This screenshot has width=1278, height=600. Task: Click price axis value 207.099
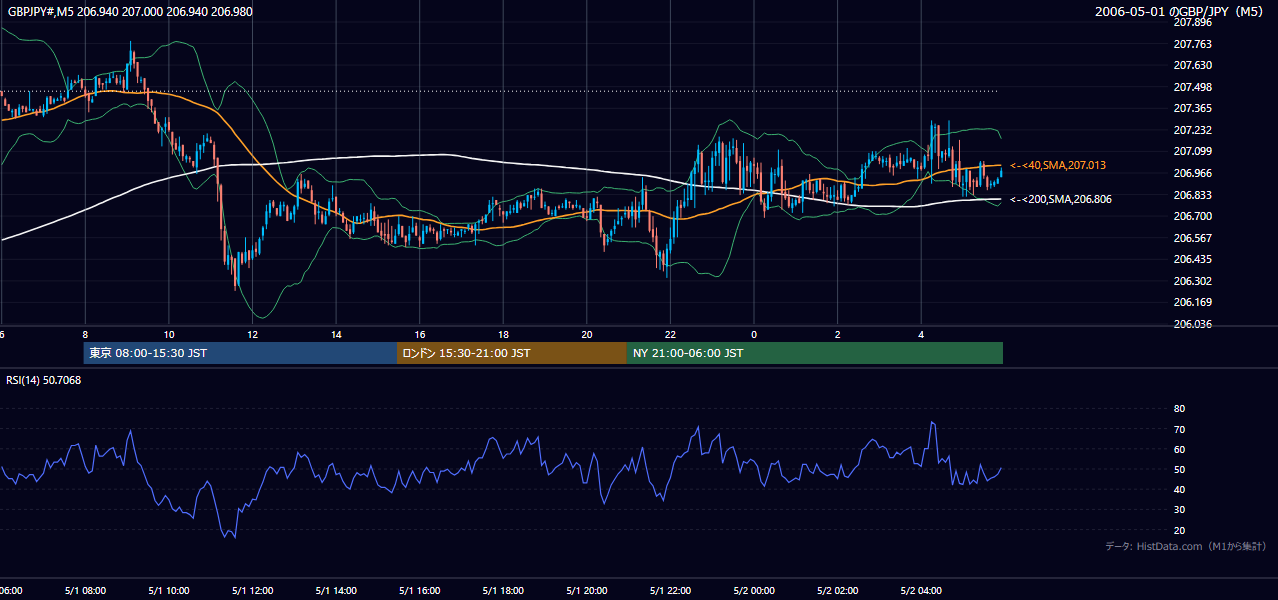click(x=1192, y=151)
